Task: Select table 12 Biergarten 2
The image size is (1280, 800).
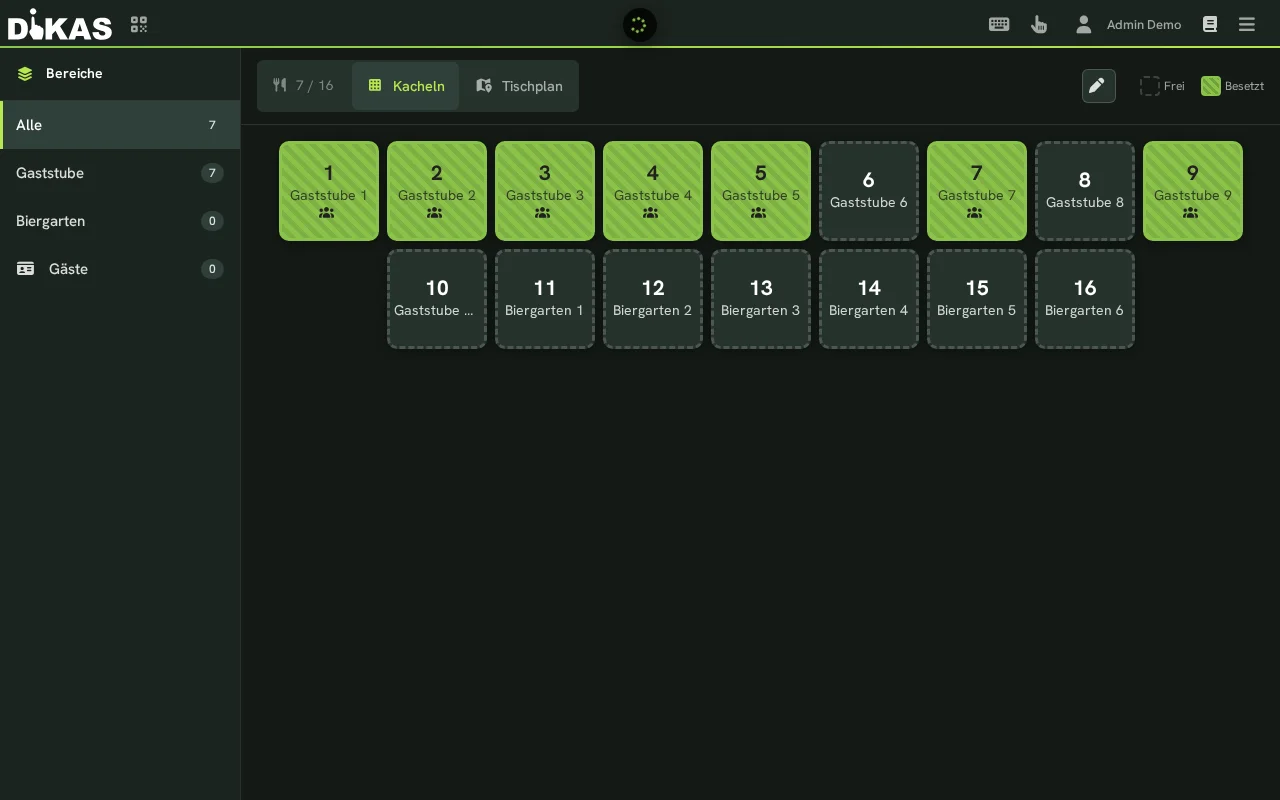Action: click(653, 299)
